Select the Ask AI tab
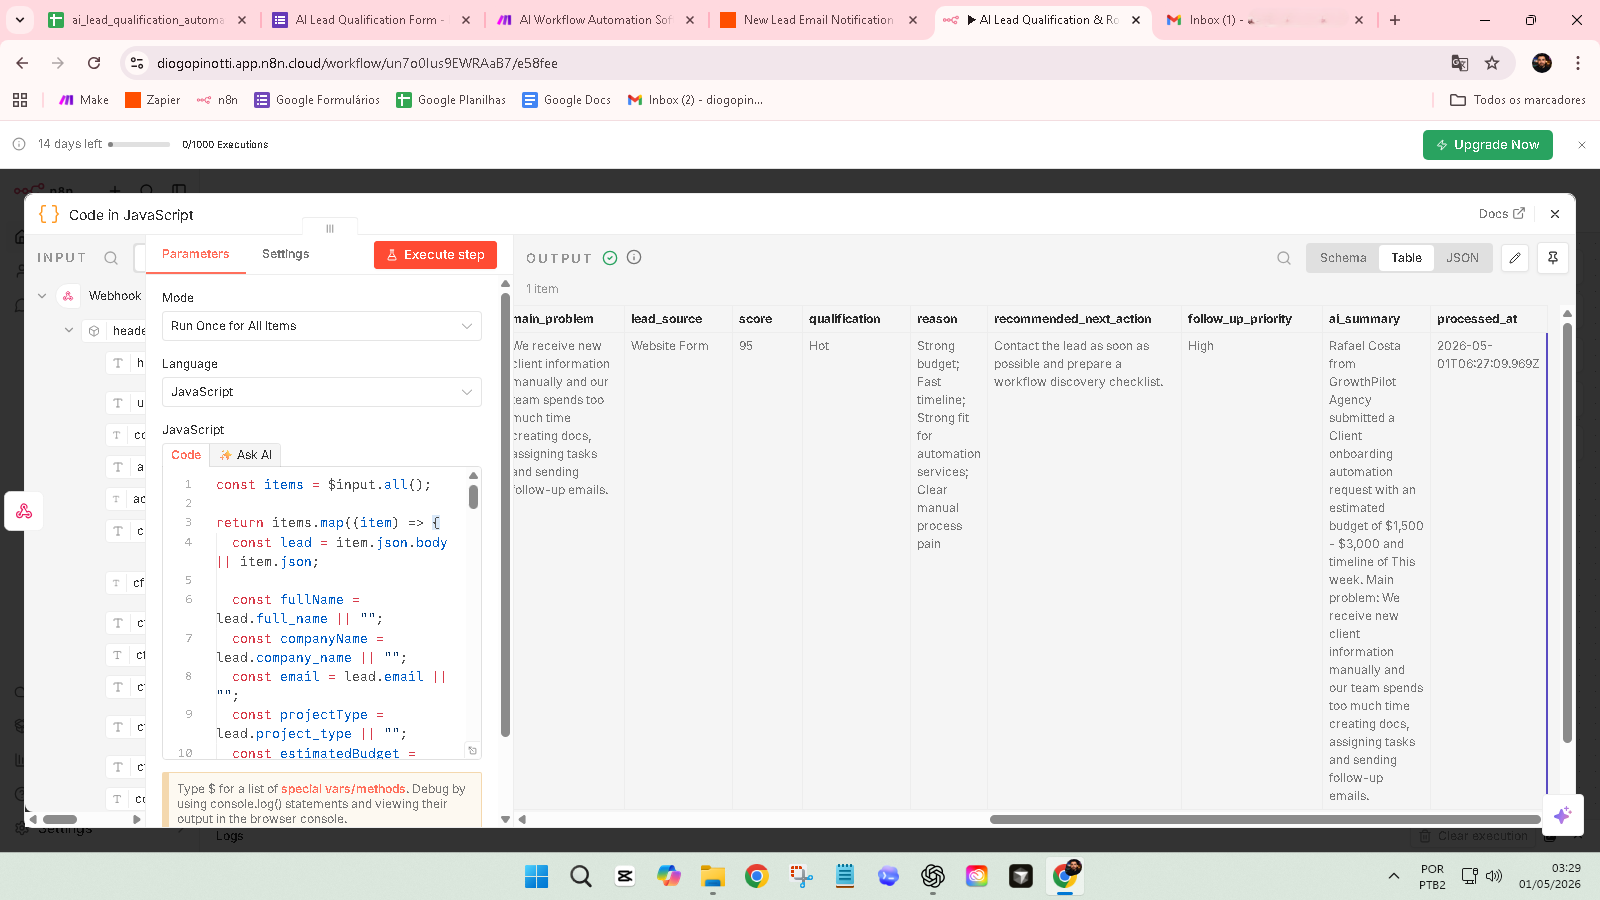 246,455
